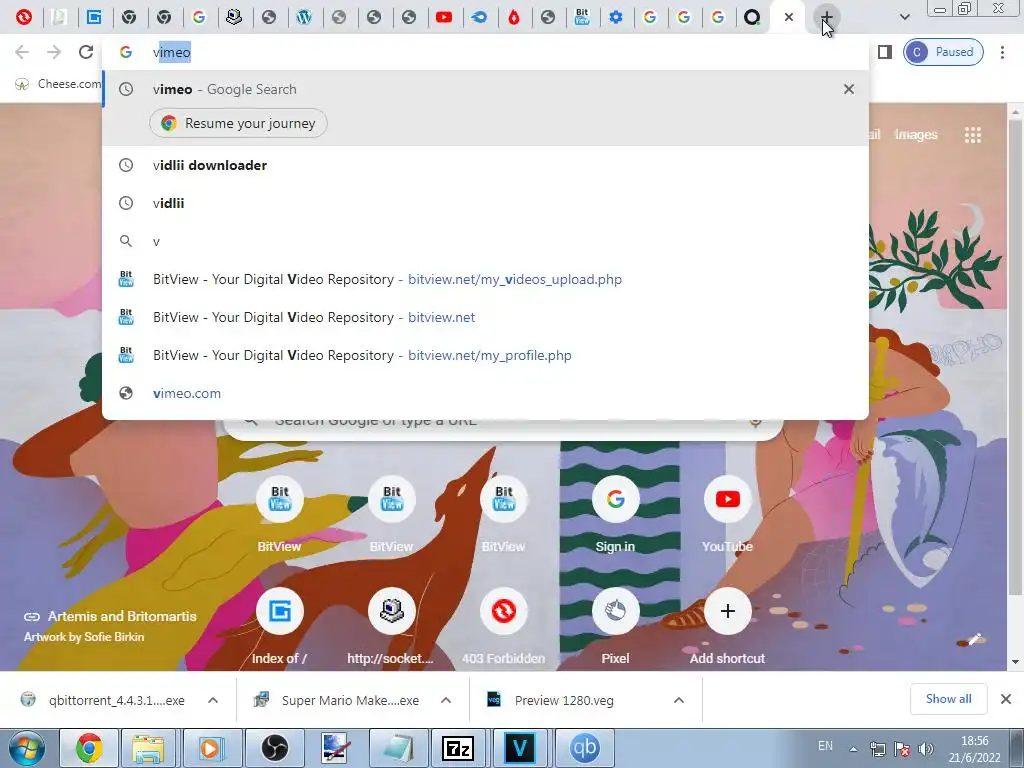The image size is (1024, 768).
Task: Switch to the Chrome settings gear tab
Action: (x=616, y=18)
